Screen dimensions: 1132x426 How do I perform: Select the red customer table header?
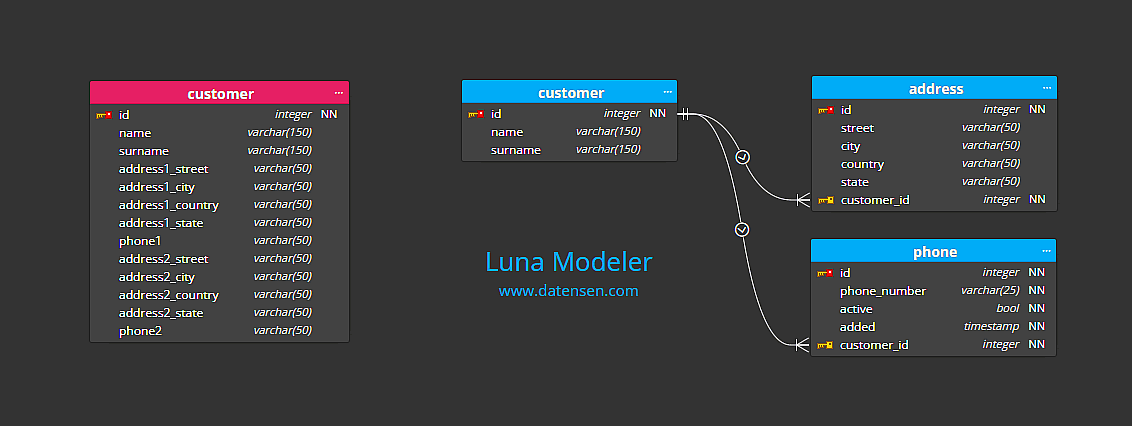pyautogui.click(x=220, y=94)
